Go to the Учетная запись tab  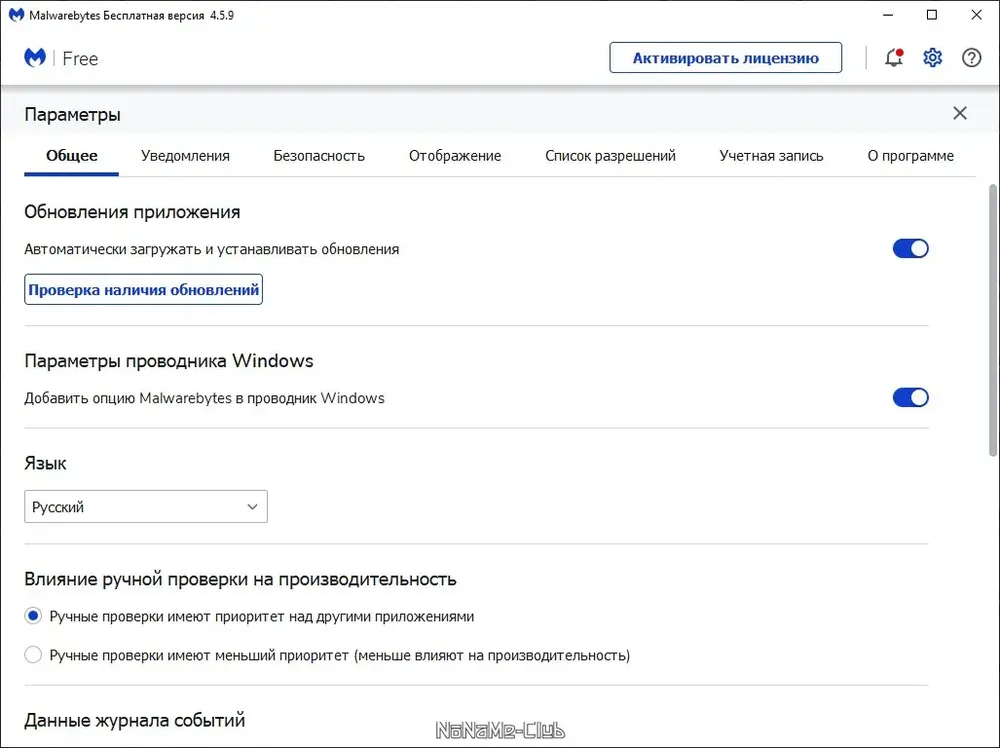click(x=771, y=156)
